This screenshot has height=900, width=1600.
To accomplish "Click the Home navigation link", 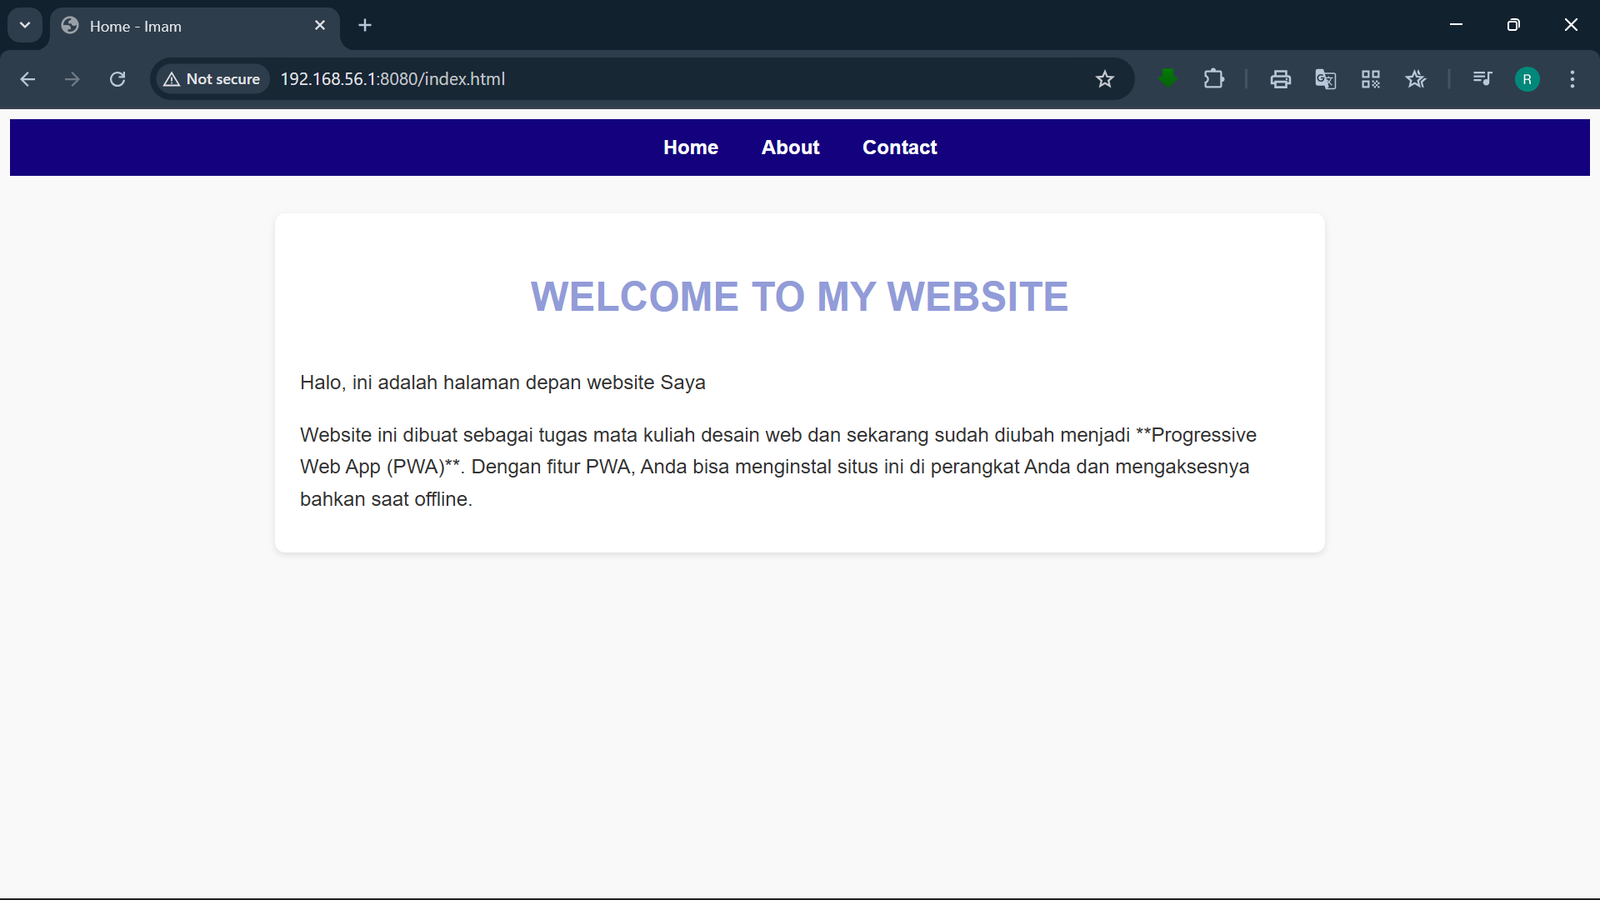I will [690, 147].
